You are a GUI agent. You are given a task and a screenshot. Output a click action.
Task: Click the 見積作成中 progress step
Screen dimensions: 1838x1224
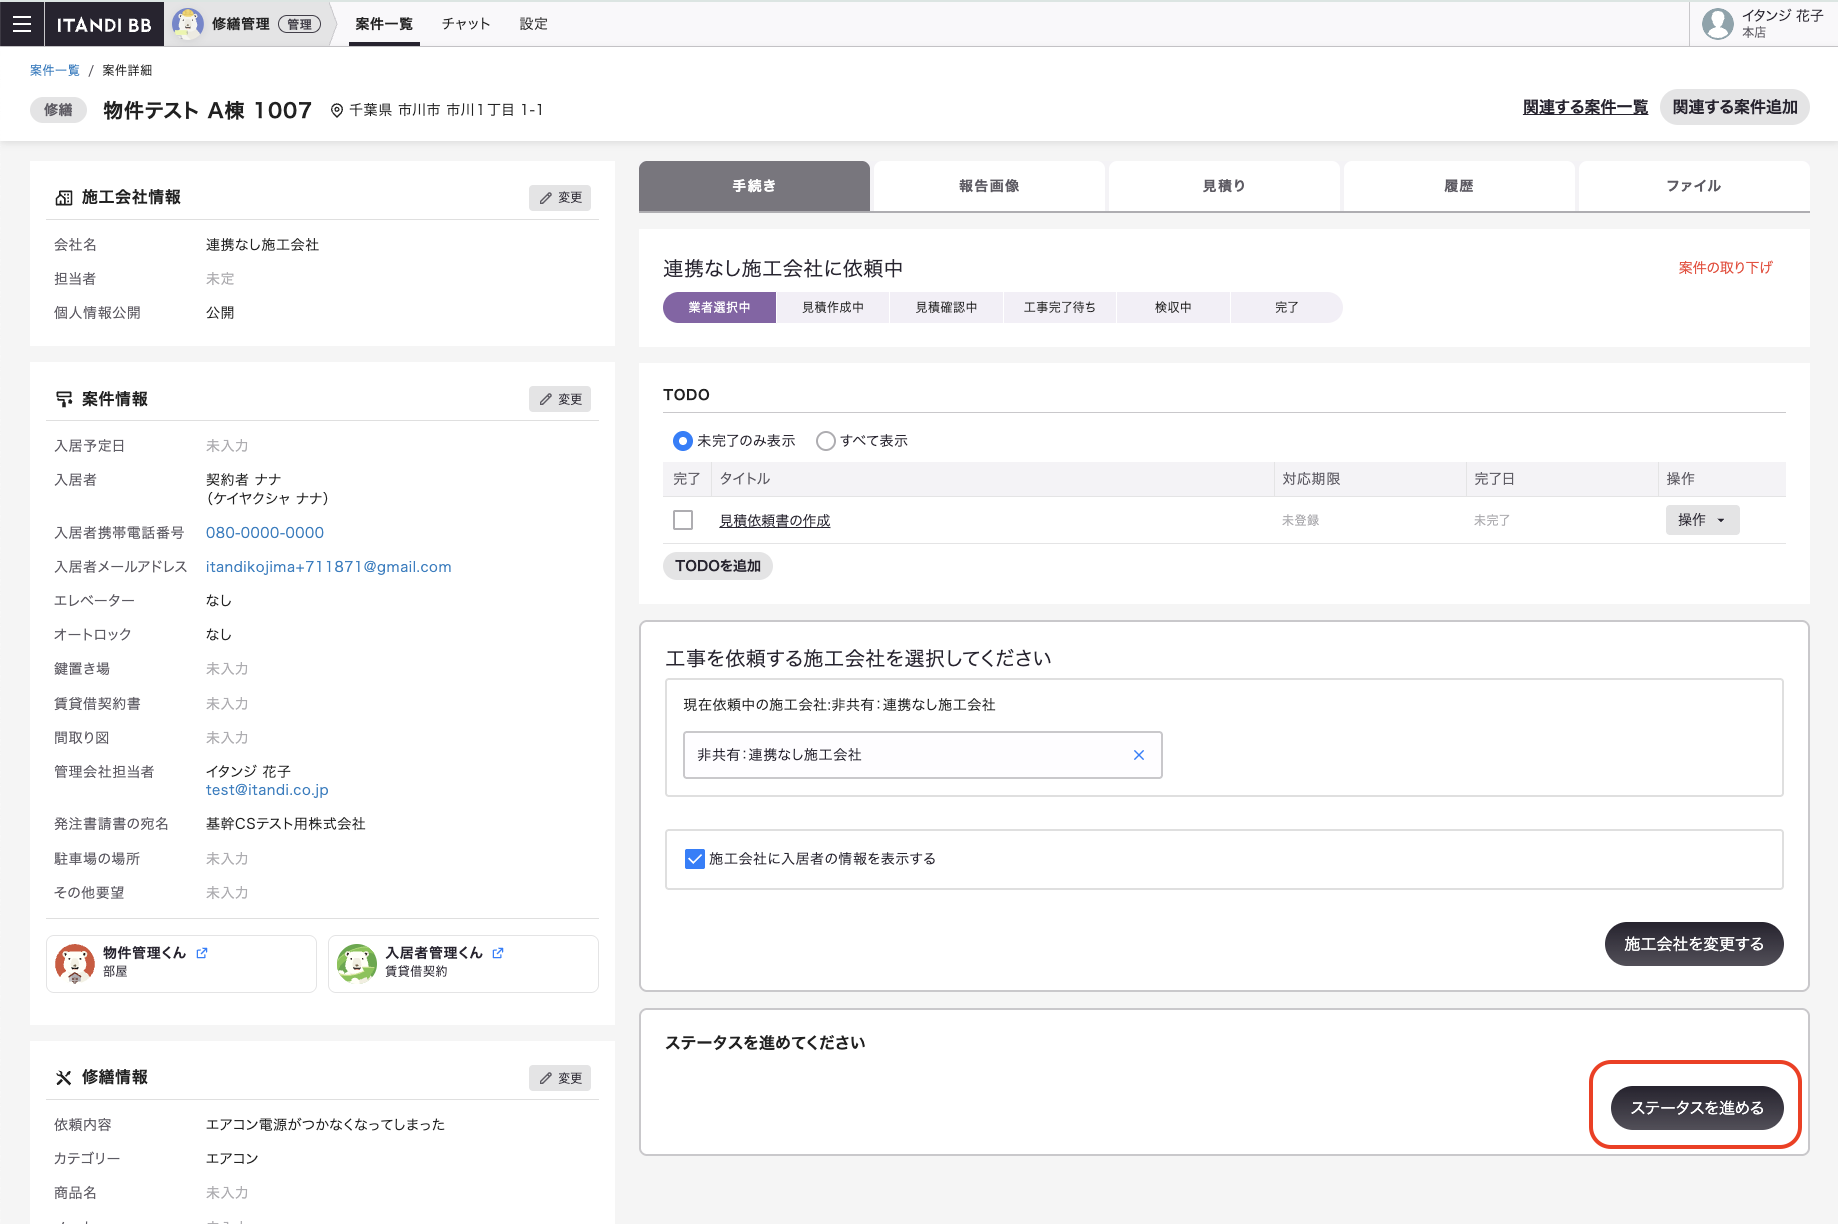coord(832,308)
